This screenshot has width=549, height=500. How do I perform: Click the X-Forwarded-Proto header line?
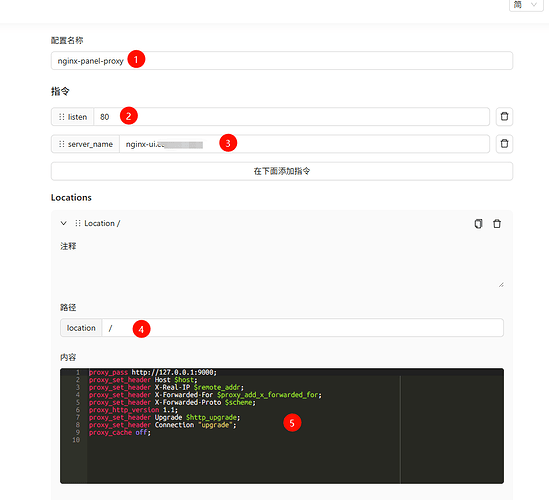coord(172,402)
